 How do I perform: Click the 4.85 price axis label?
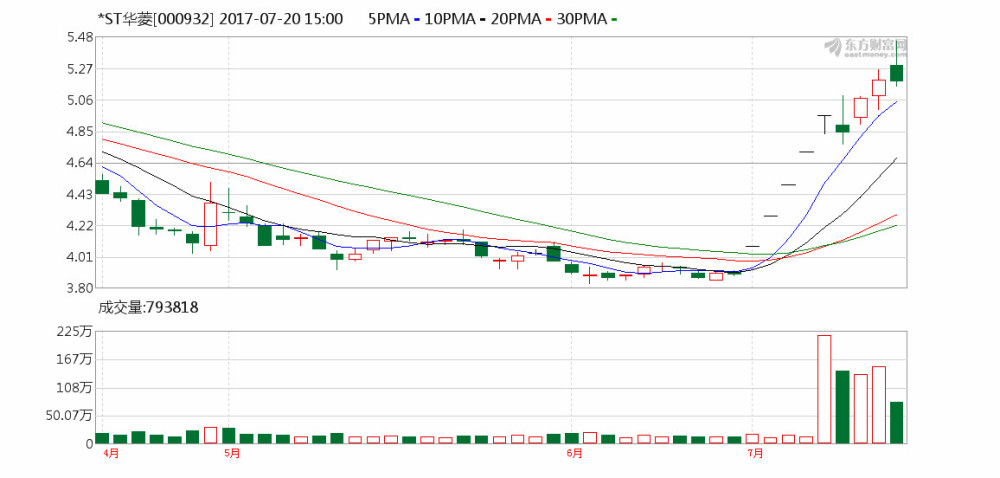[80, 133]
